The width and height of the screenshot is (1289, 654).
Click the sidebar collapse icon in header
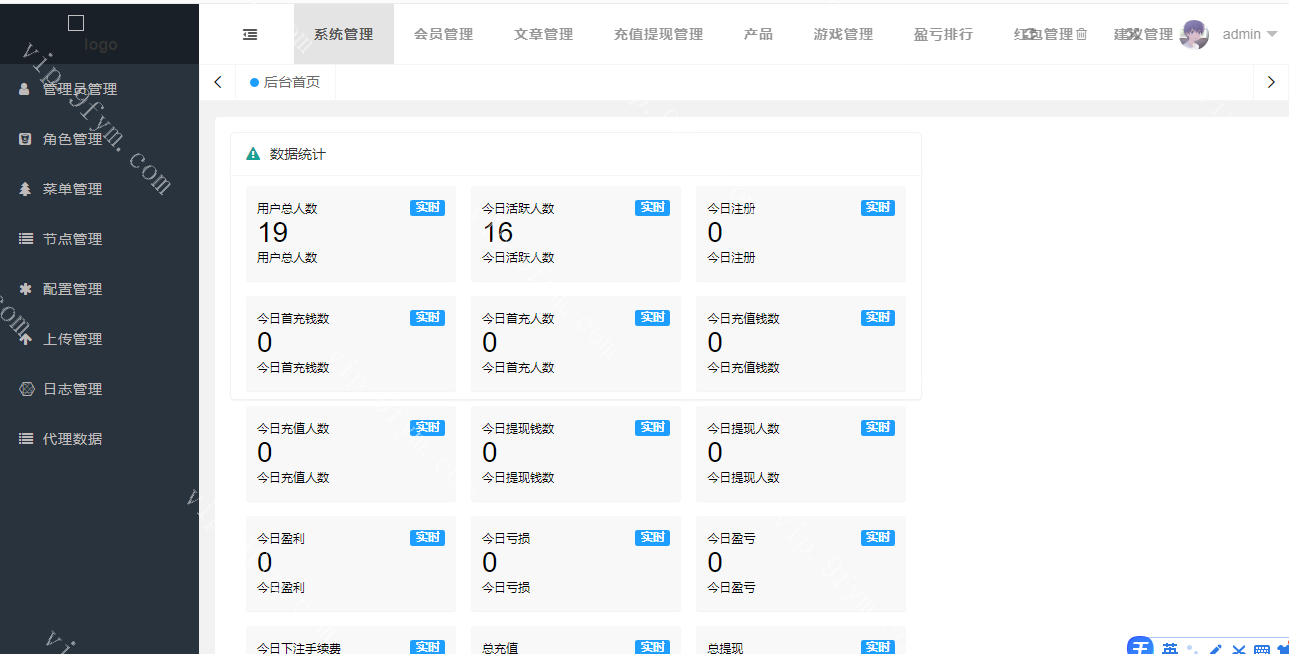tap(250, 34)
